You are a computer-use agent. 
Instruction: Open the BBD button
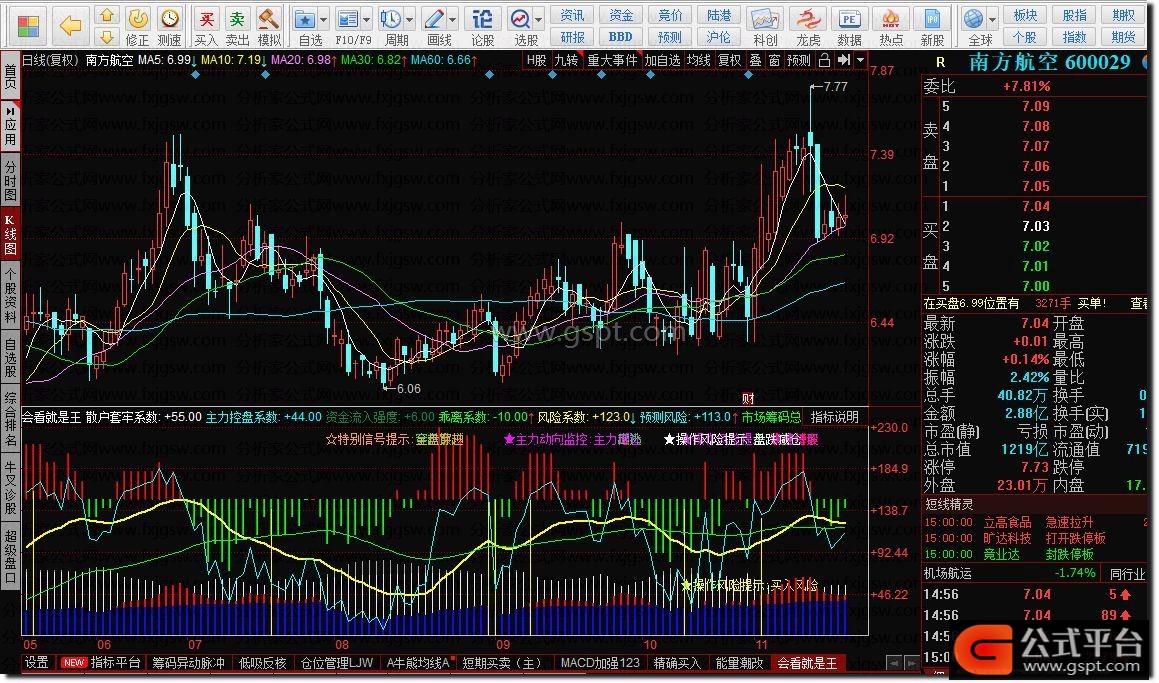coord(621,37)
